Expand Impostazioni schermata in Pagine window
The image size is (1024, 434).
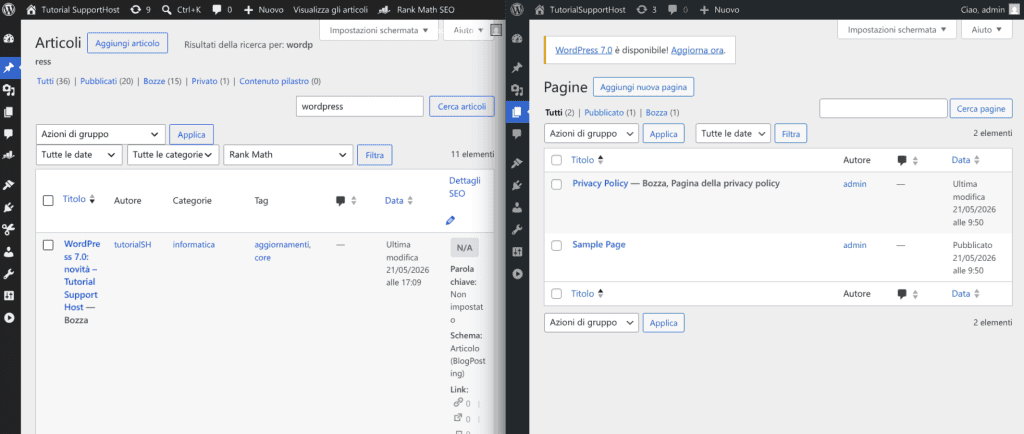897,29
